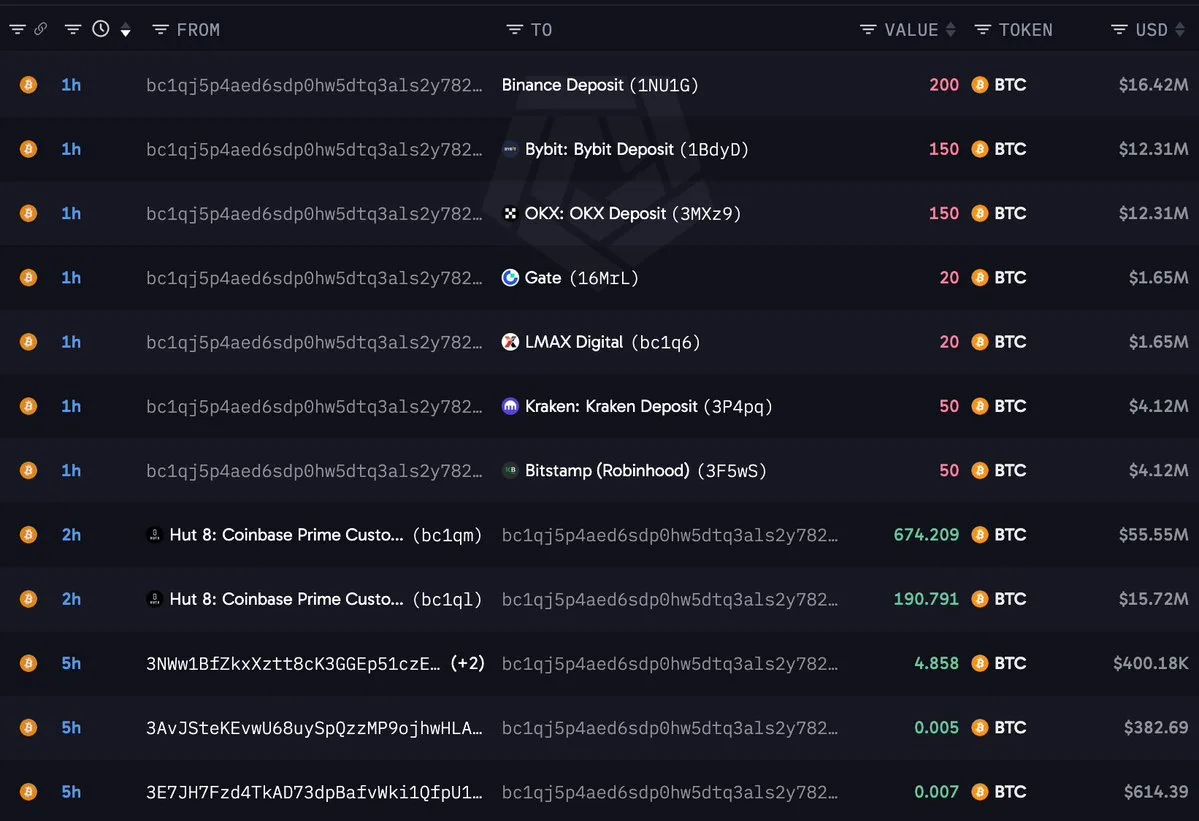Open the TO column filter icon
The image size is (1199, 821).
coord(515,30)
